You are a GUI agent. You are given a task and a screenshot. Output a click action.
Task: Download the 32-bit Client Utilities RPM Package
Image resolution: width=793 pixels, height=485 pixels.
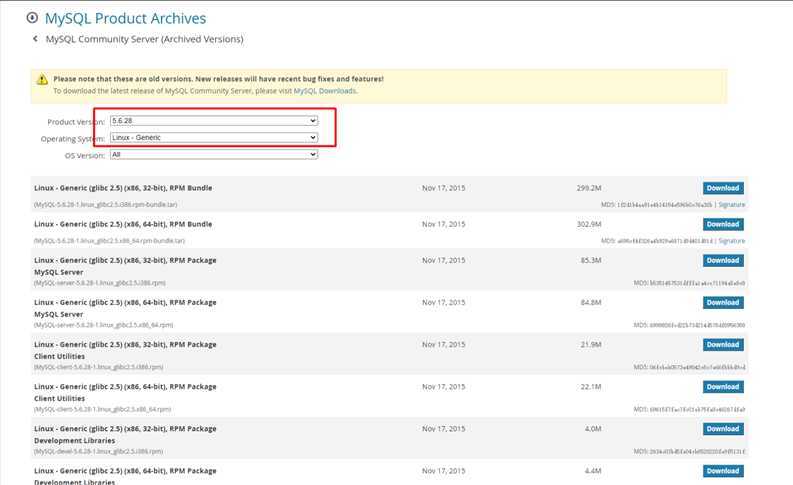(x=723, y=344)
